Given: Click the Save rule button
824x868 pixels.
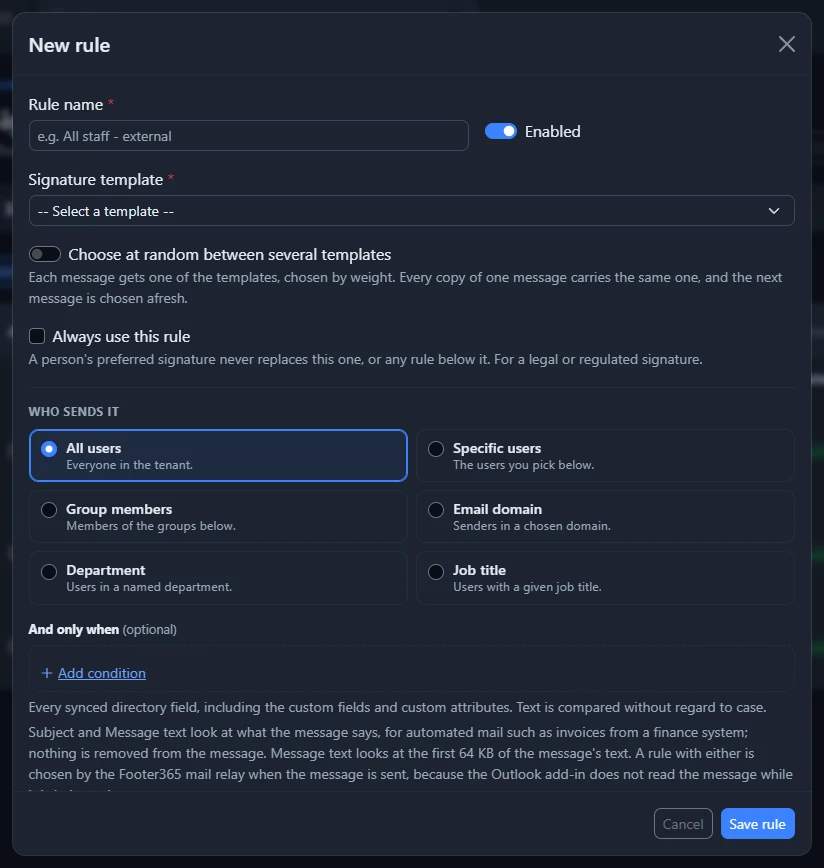Looking at the screenshot, I should (758, 824).
